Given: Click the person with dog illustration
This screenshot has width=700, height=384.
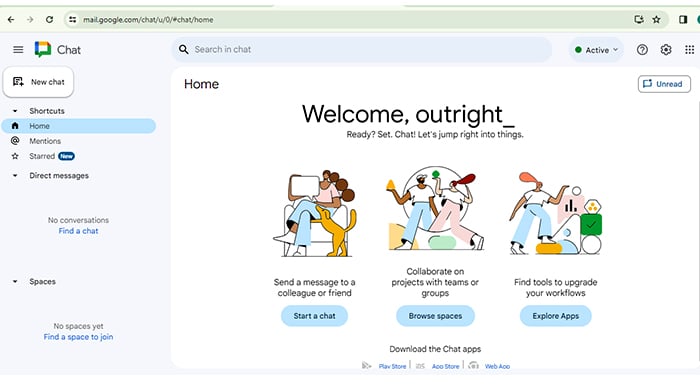Looking at the screenshot, I should (x=315, y=213).
